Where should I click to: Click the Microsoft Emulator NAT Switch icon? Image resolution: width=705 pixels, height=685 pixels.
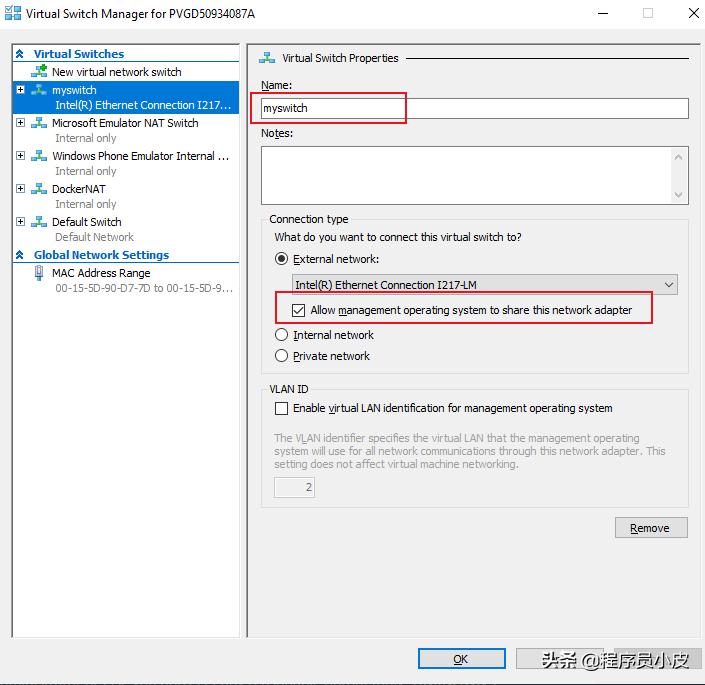[39, 123]
